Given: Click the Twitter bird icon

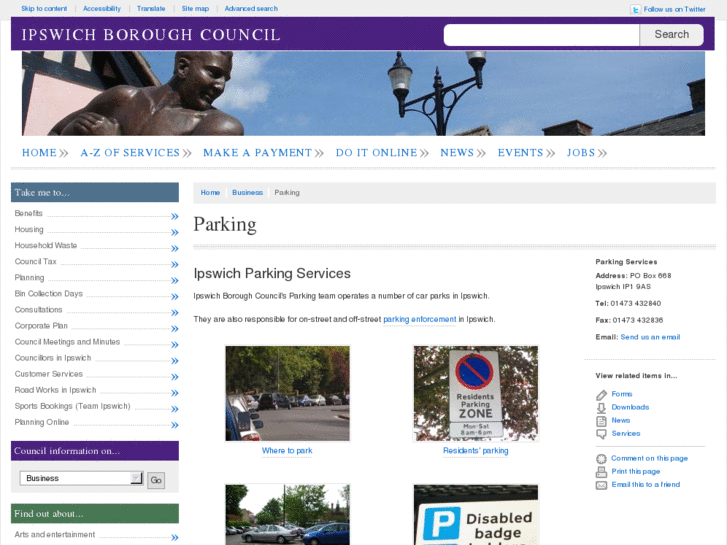Looking at the screenshot, I should click(x=635, y=9).
